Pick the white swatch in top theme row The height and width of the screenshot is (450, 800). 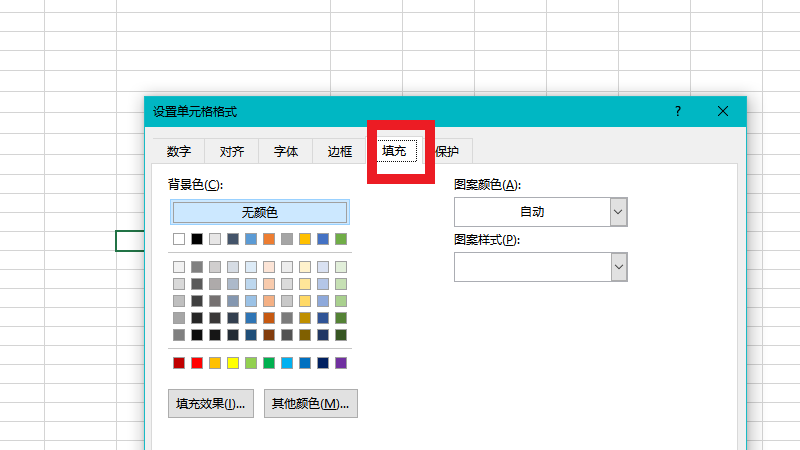click(179, 239)
